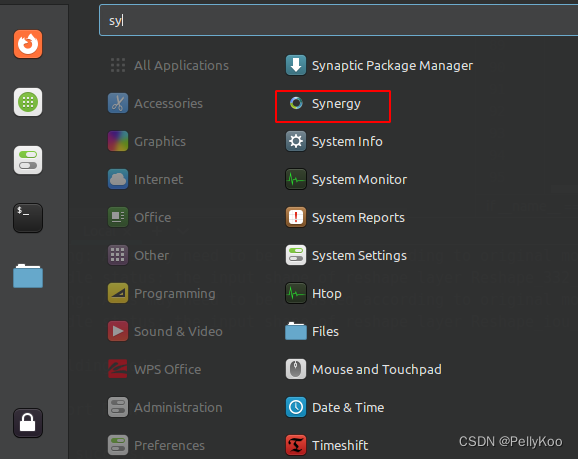
Task: Launch Terminal from the favorites sidebar
Action: click(28, 218)
